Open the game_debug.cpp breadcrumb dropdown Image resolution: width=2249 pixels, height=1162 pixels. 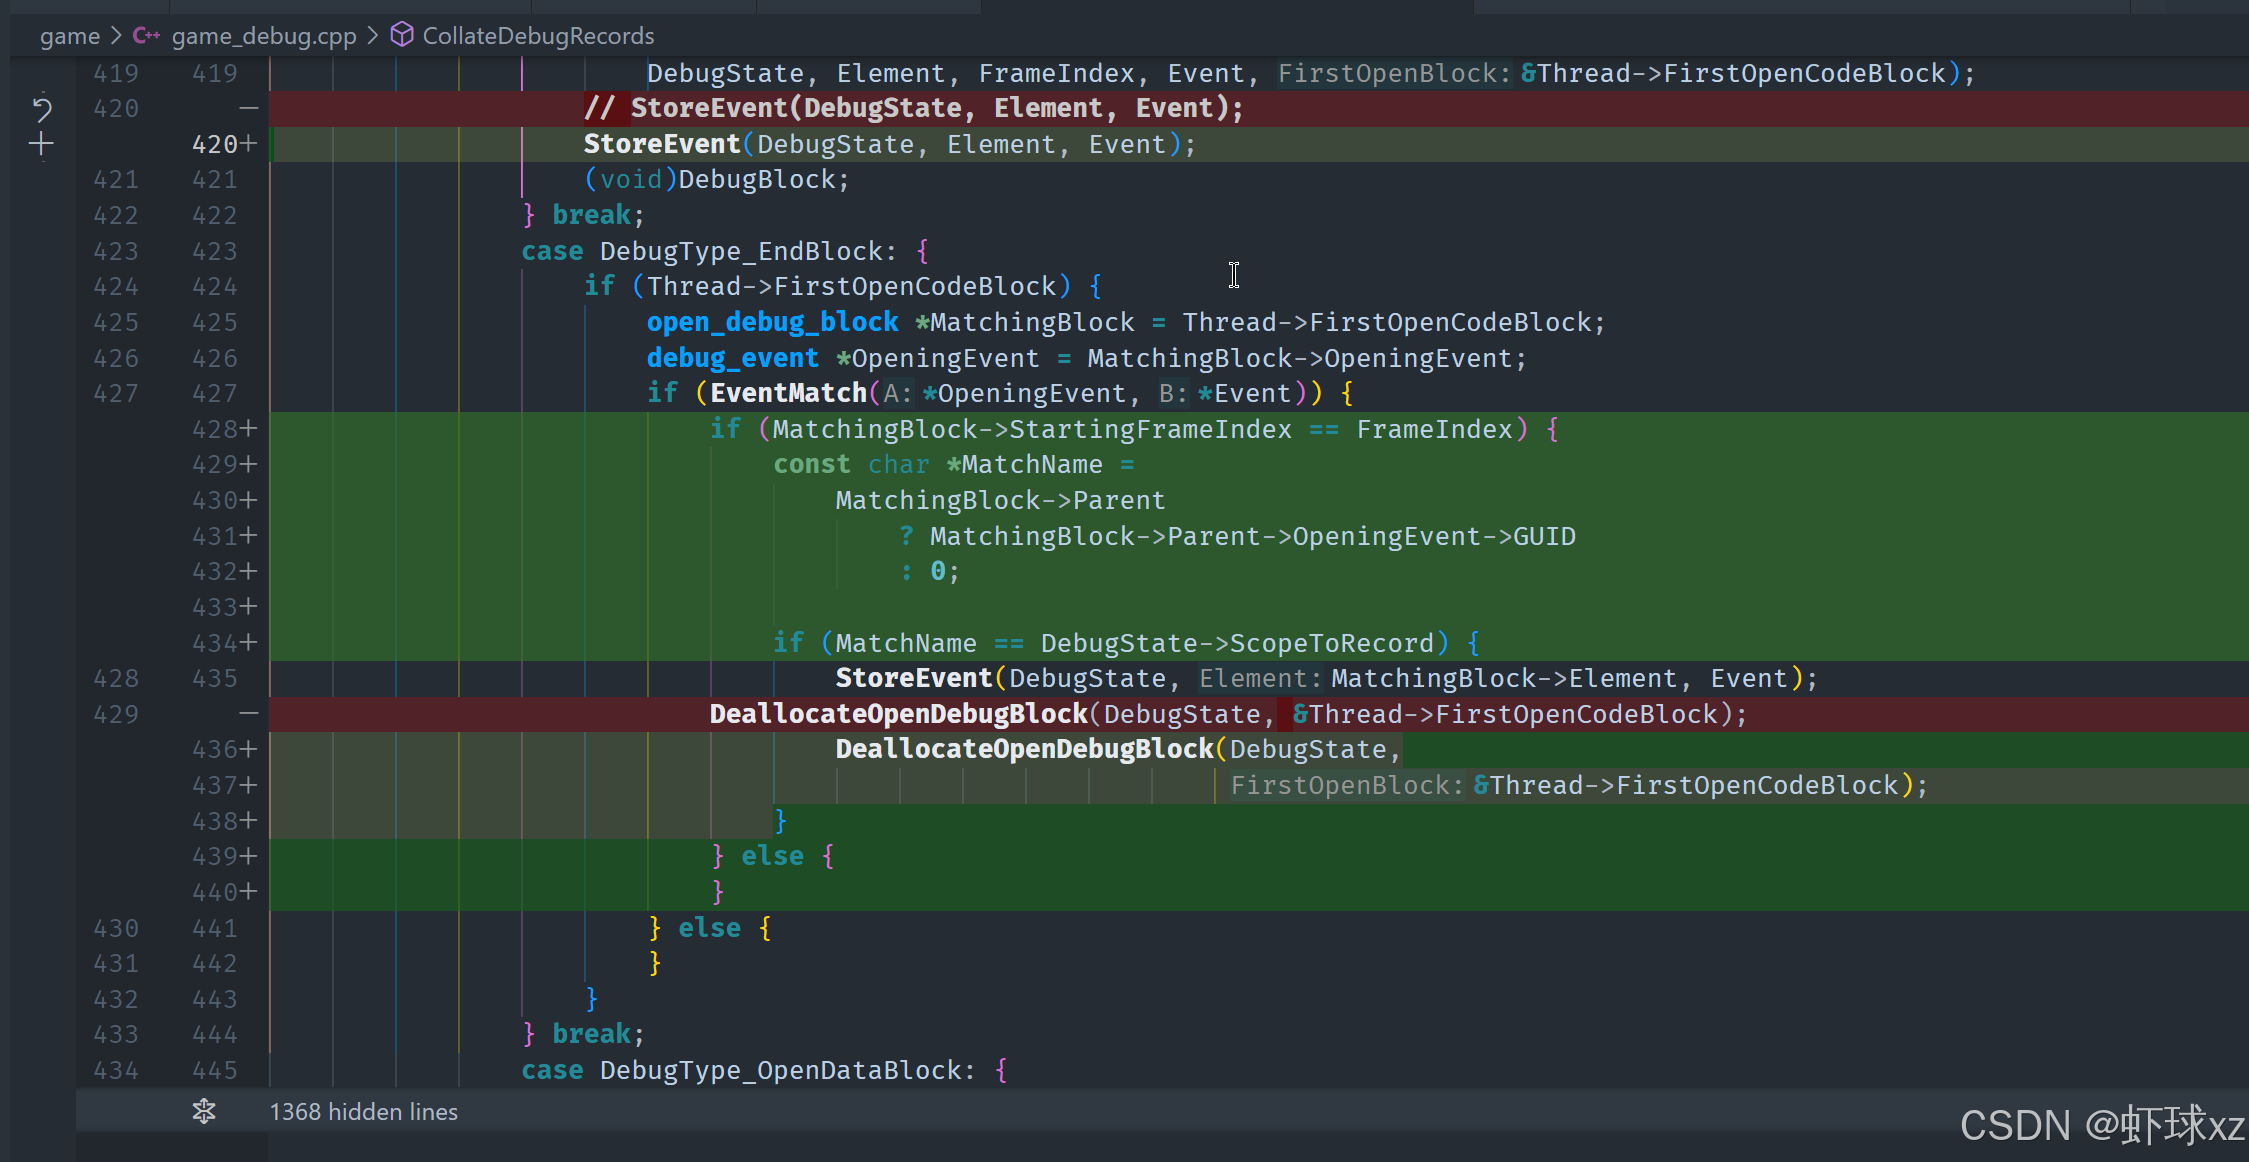[264, 36]
